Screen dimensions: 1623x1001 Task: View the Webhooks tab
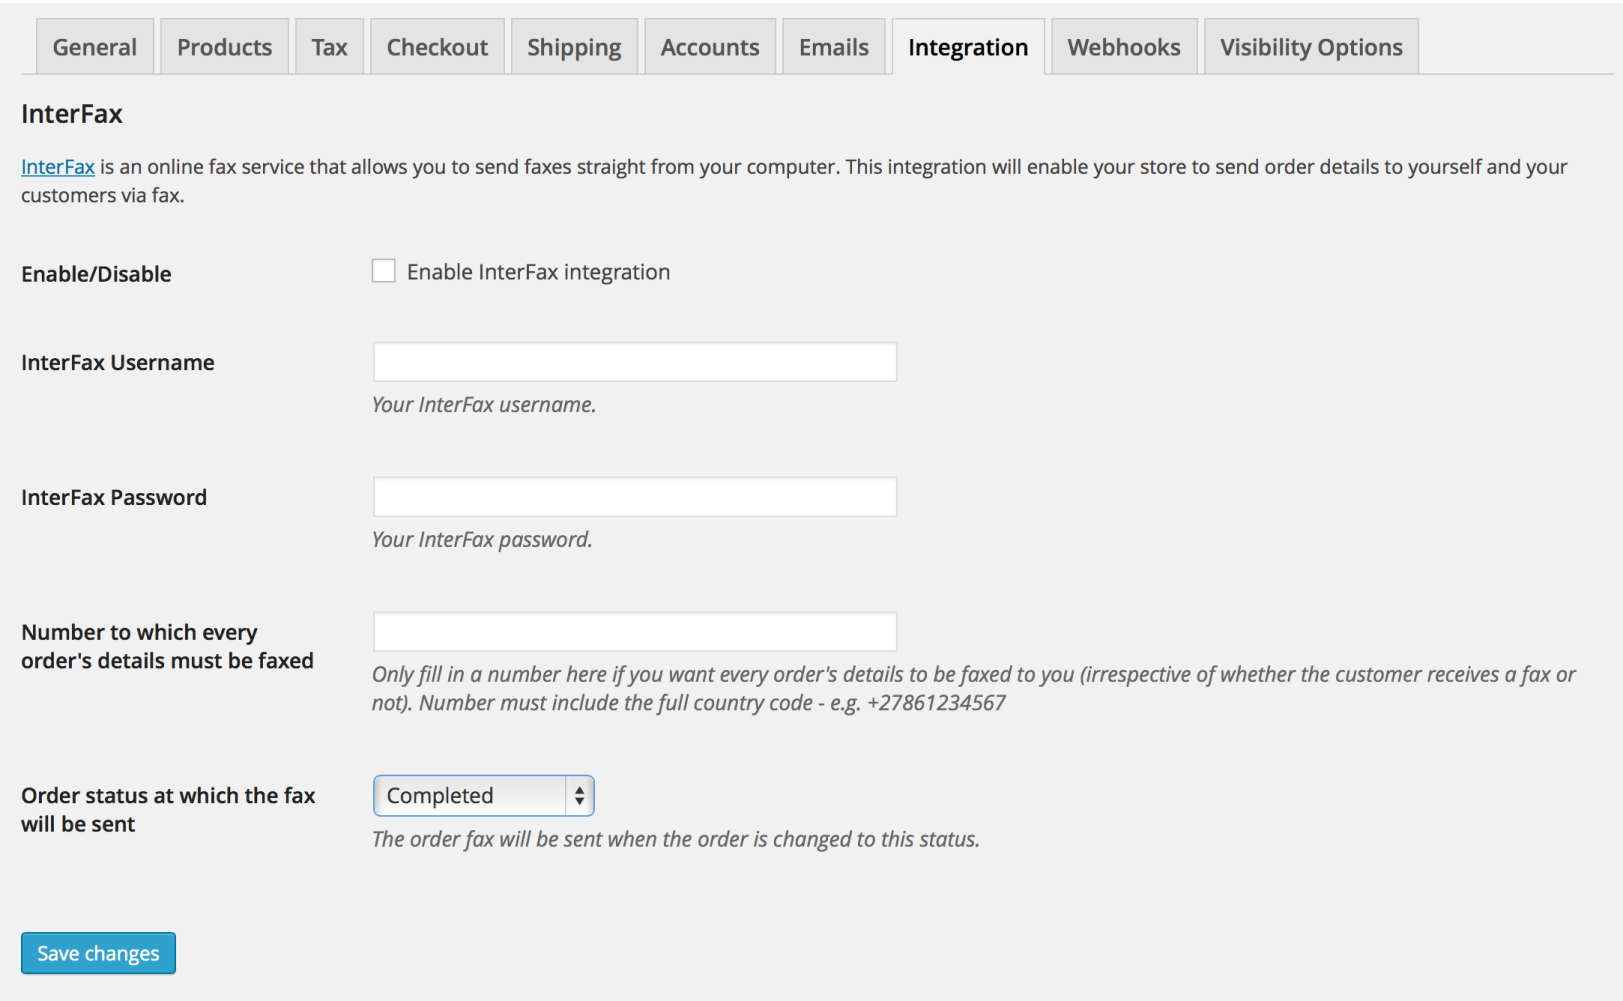(1123, 46)
